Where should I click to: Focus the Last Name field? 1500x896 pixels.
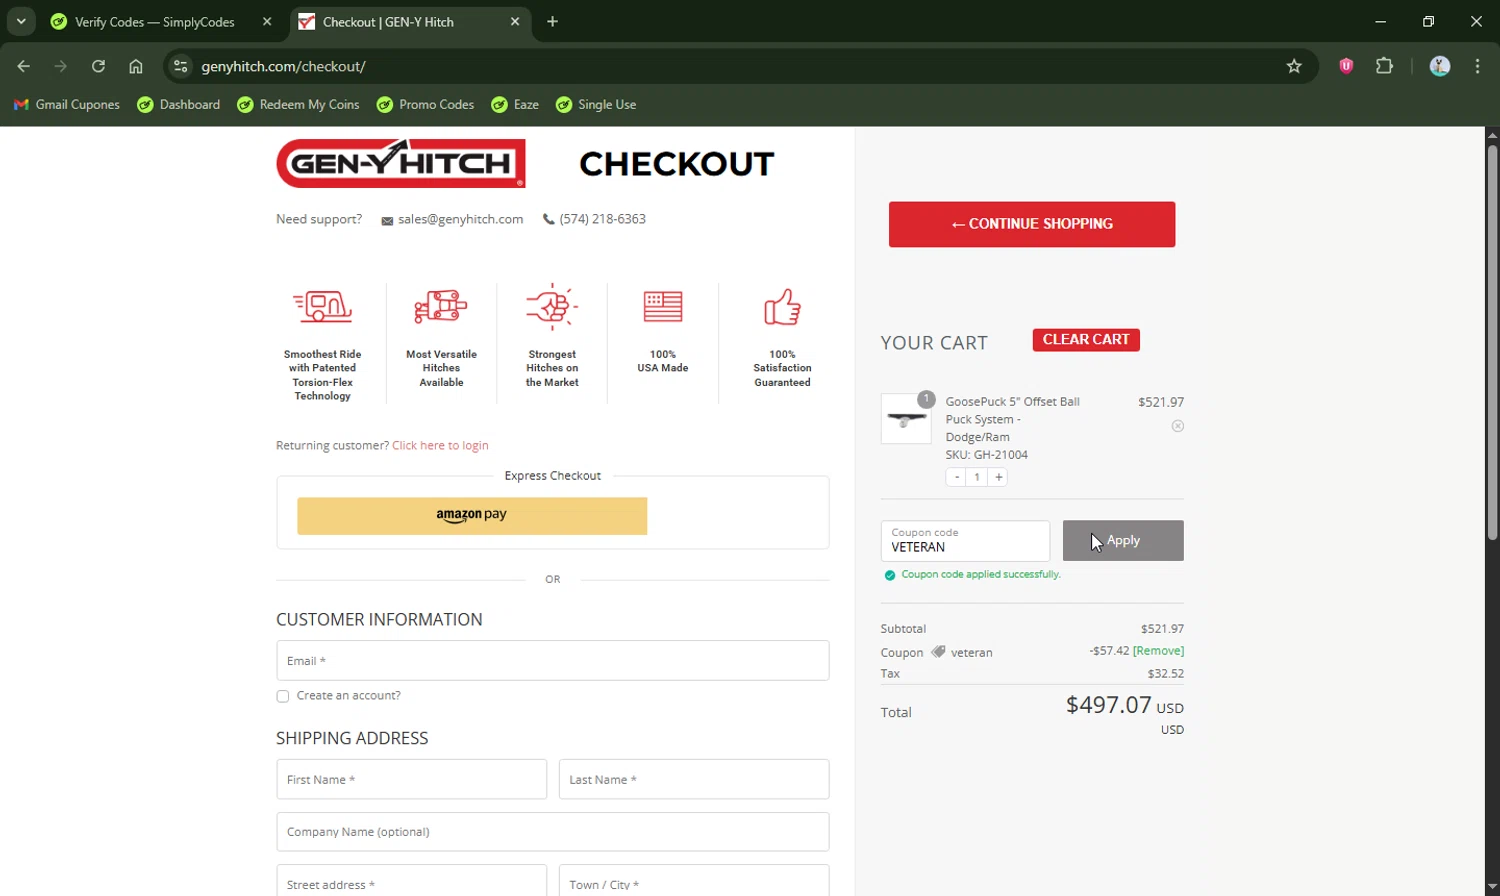(694, 779)
